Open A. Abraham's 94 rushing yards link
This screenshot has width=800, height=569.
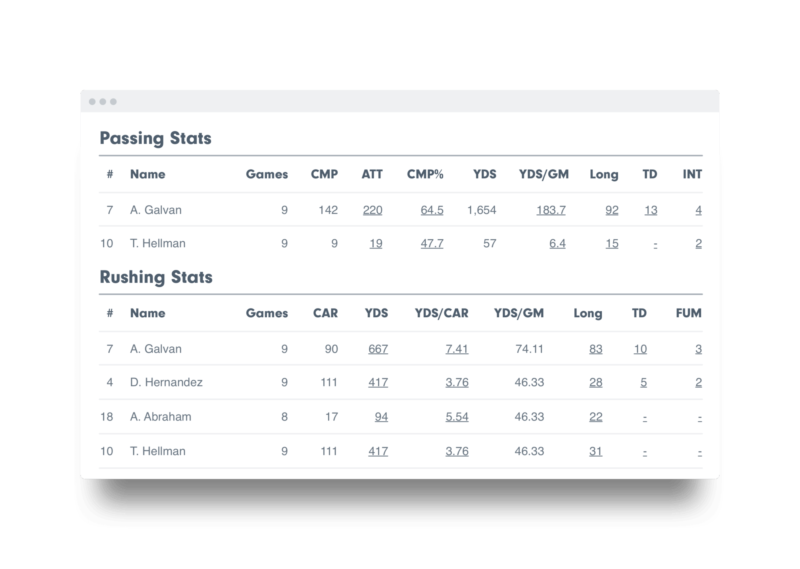[381, 417]
